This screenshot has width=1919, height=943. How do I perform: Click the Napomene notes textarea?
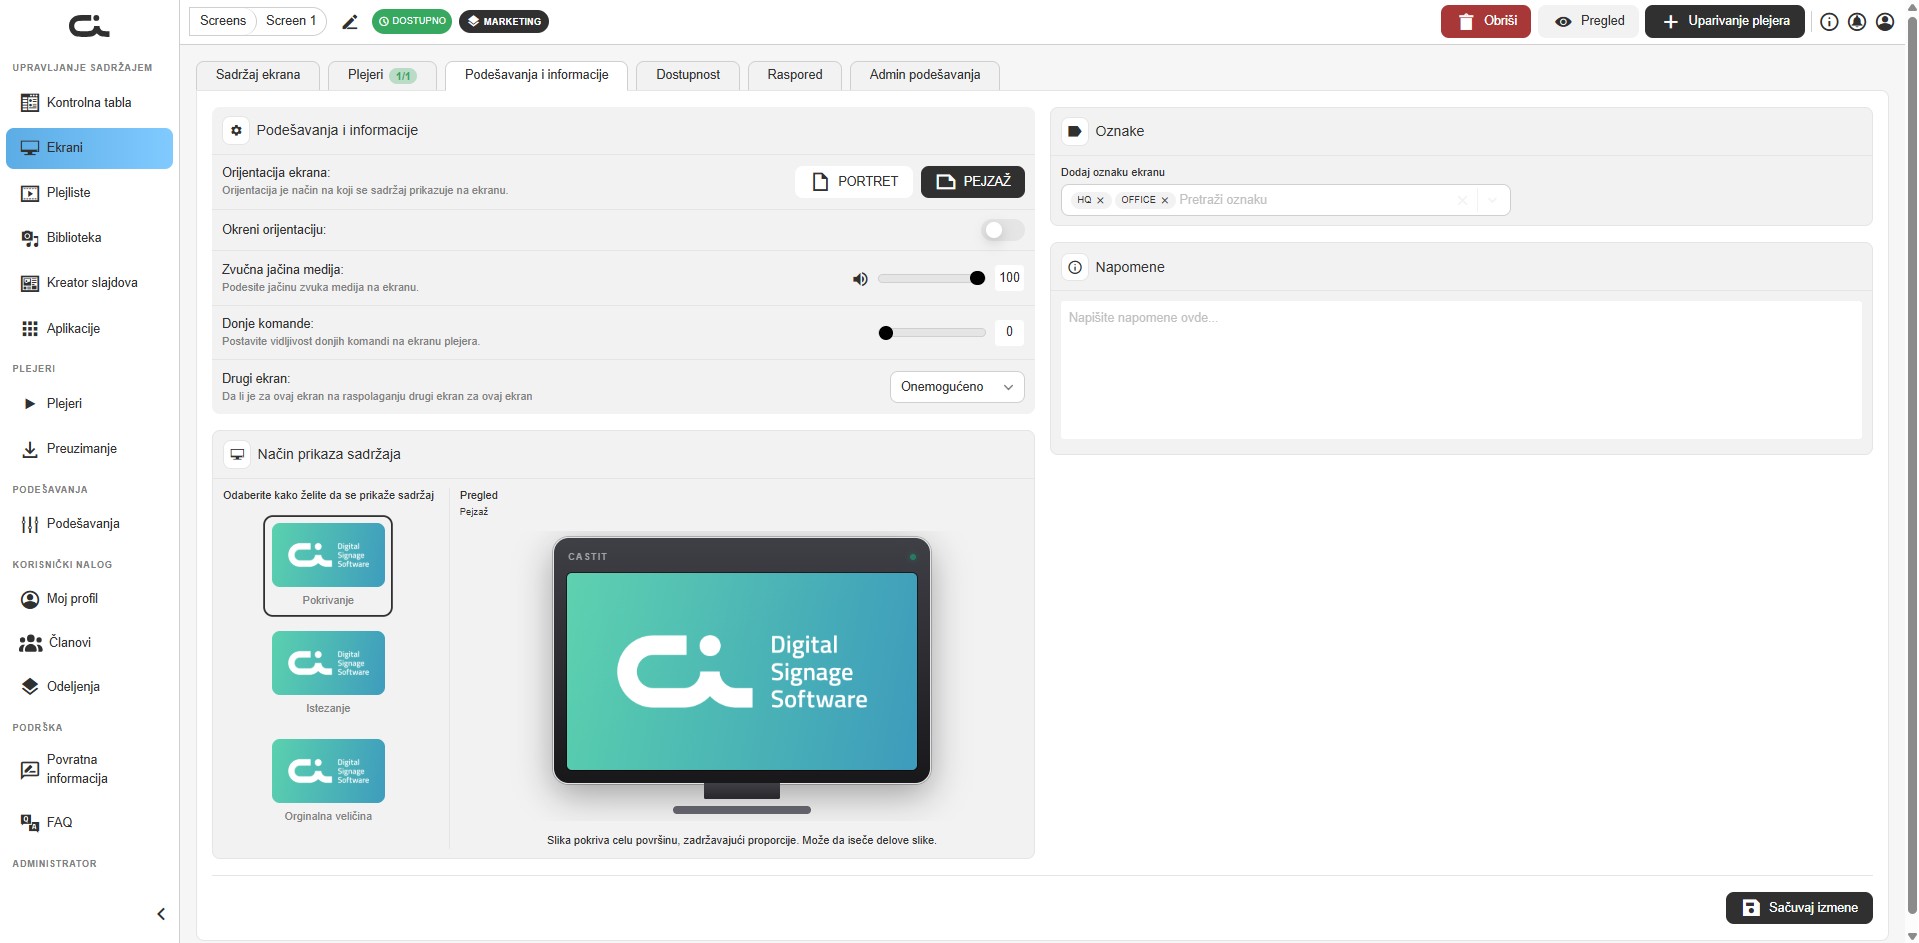click(x=1461, y=370)
